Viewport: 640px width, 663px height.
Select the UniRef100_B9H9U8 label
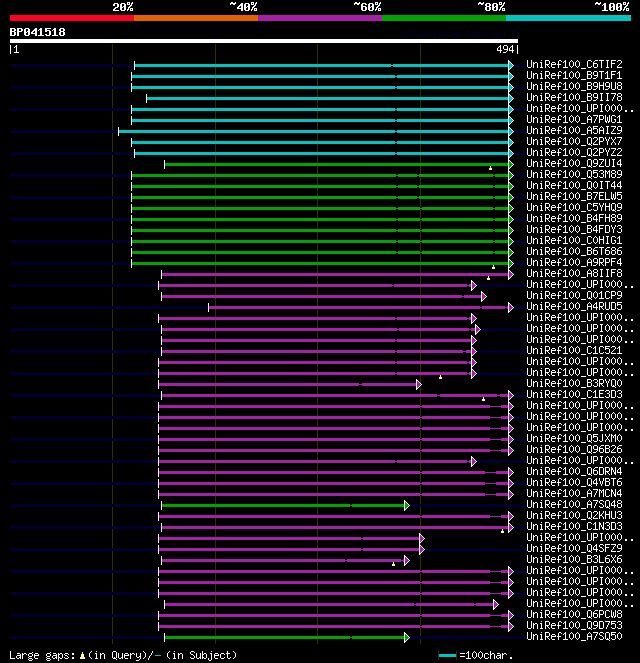point(574,86)
